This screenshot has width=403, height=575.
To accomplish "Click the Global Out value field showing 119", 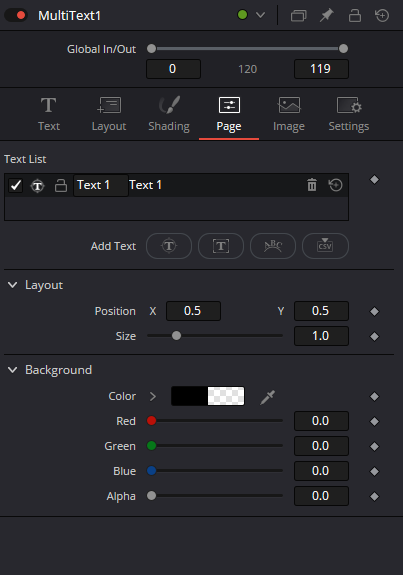I will pos(321,69).
